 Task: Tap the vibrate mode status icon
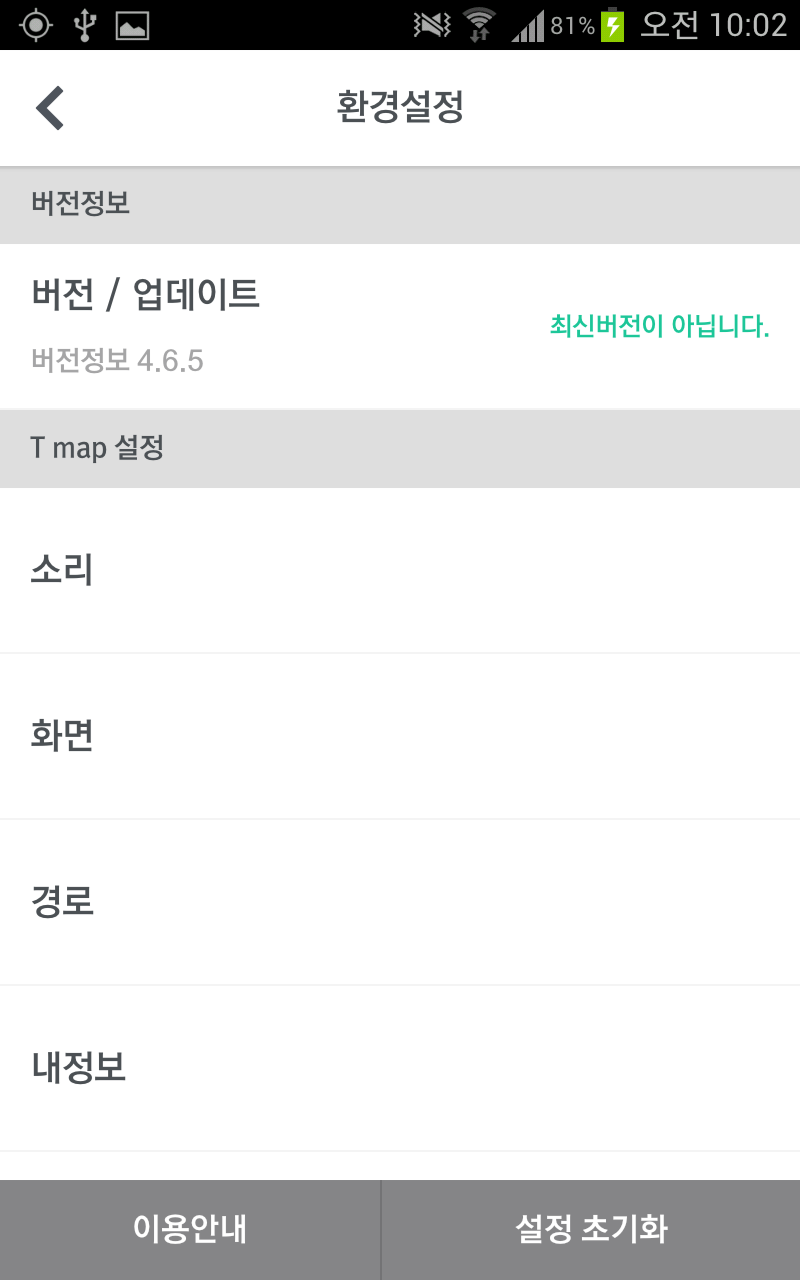click(431, 26)
